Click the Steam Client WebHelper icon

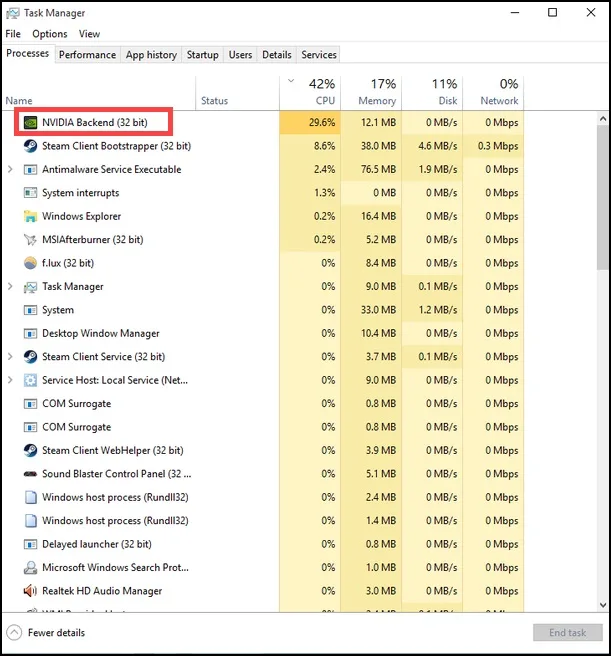(30, 451)
